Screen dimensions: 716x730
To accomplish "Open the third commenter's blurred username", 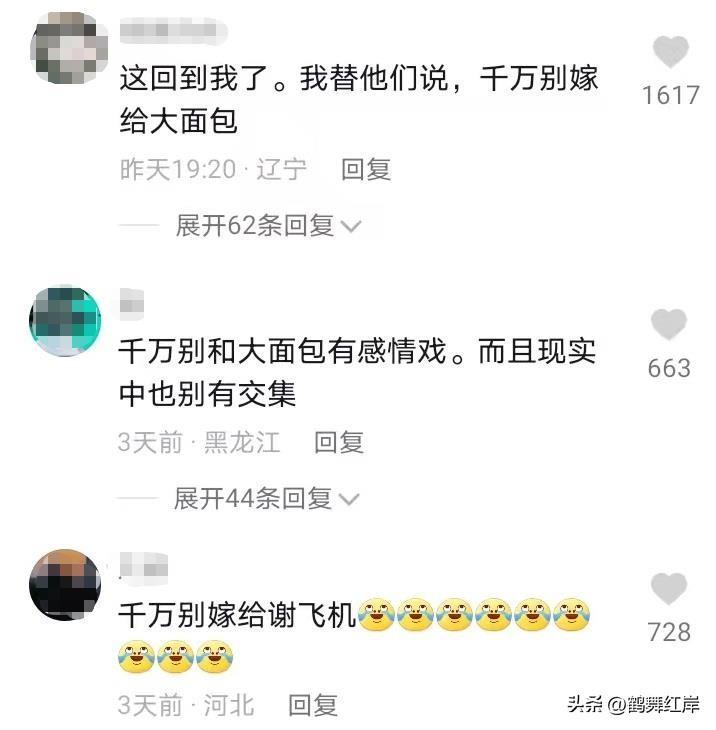I will tap(143, 569).
